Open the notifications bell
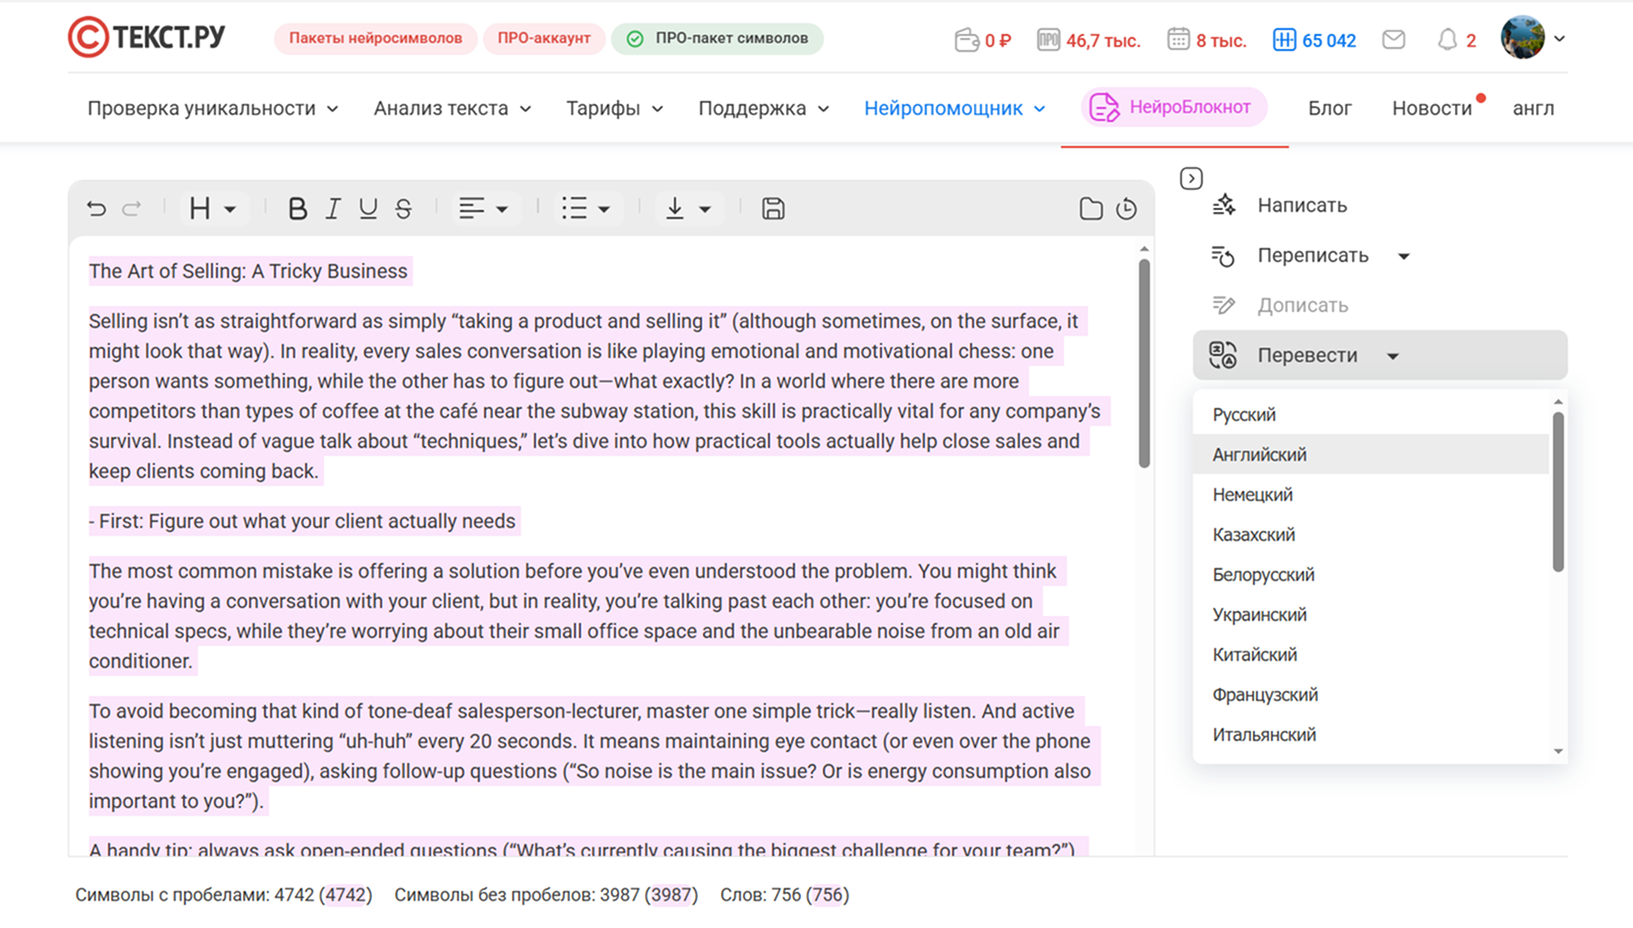The width and height of the screenshot is (1633, 928). 1446,40
